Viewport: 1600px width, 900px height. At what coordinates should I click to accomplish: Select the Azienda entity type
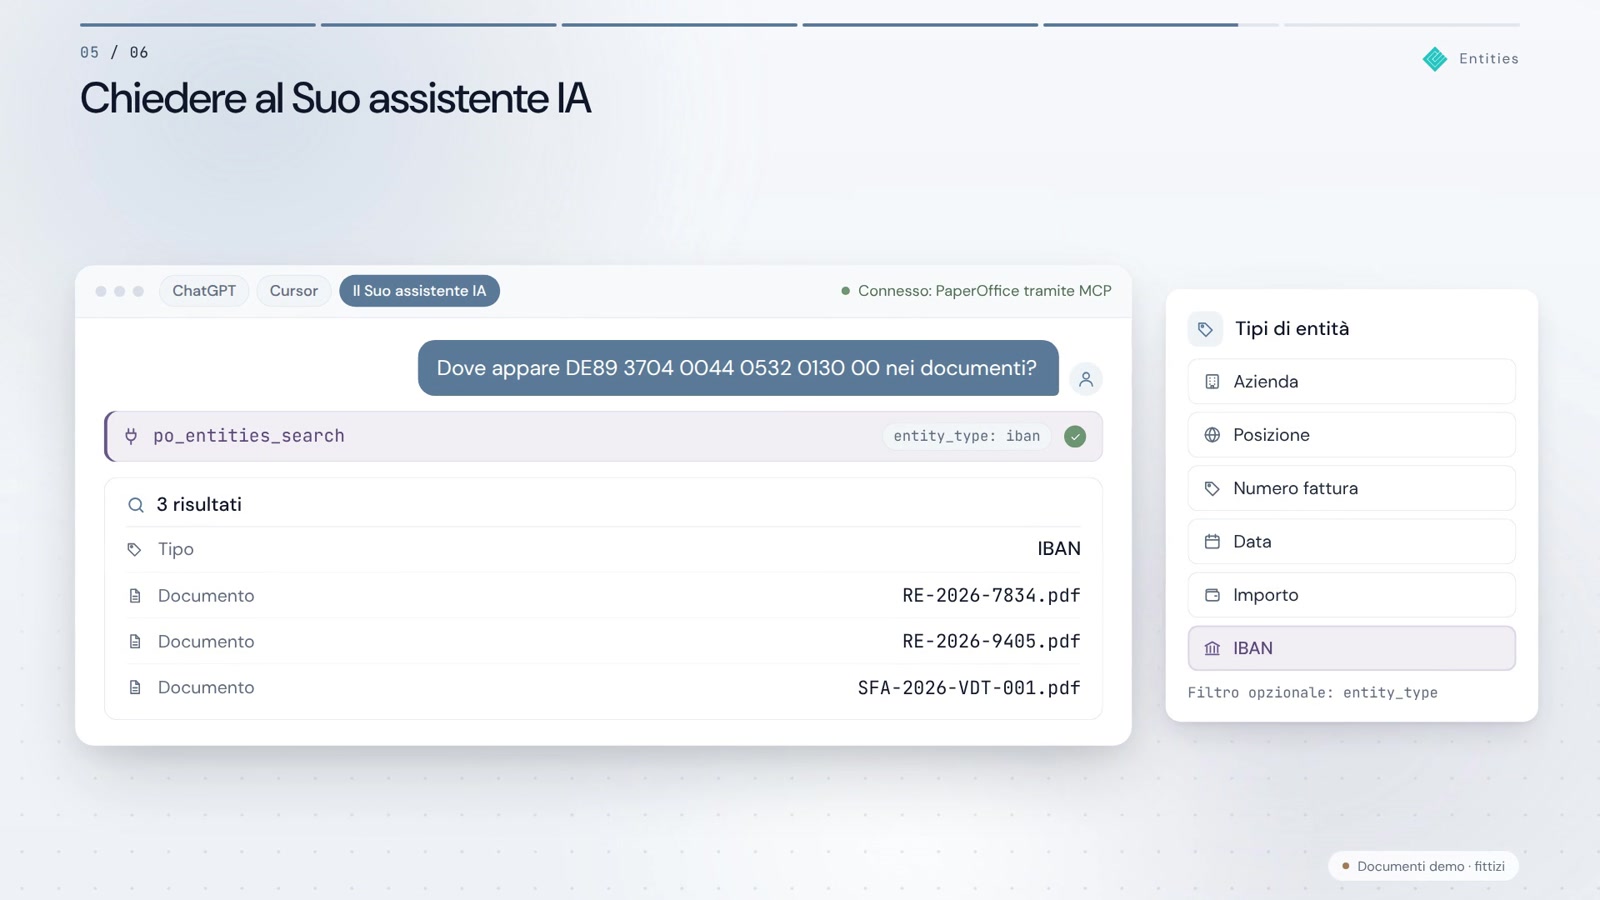click(x=1351, y=382)
